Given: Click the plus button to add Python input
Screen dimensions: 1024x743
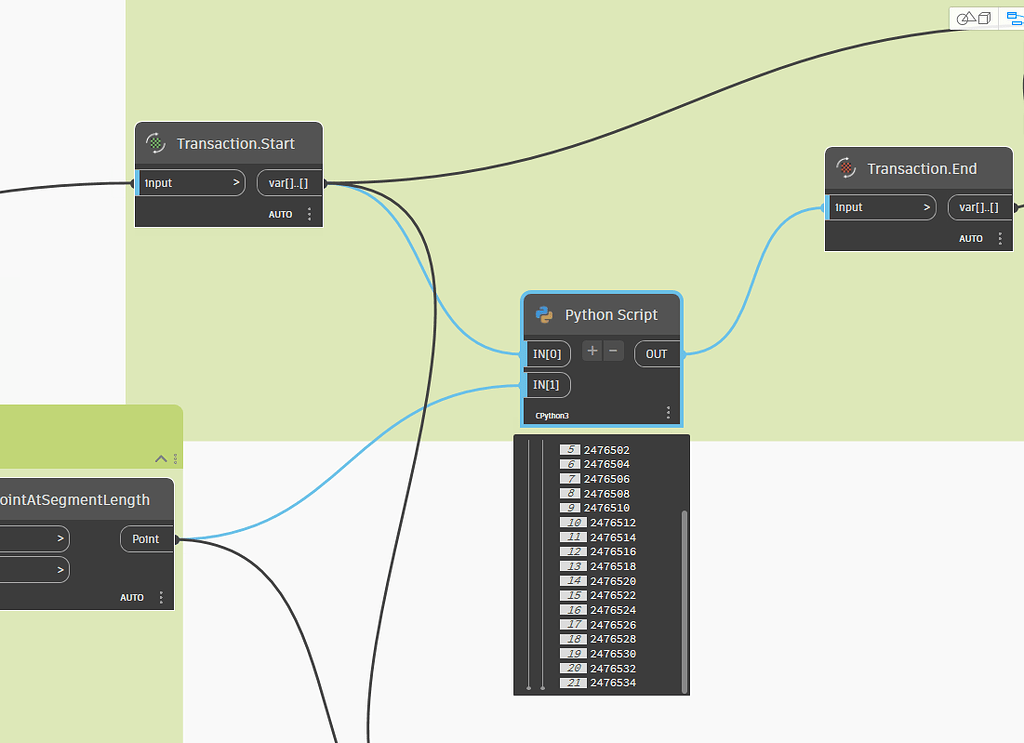Looking at the screenshot, I should coord(591,351).
